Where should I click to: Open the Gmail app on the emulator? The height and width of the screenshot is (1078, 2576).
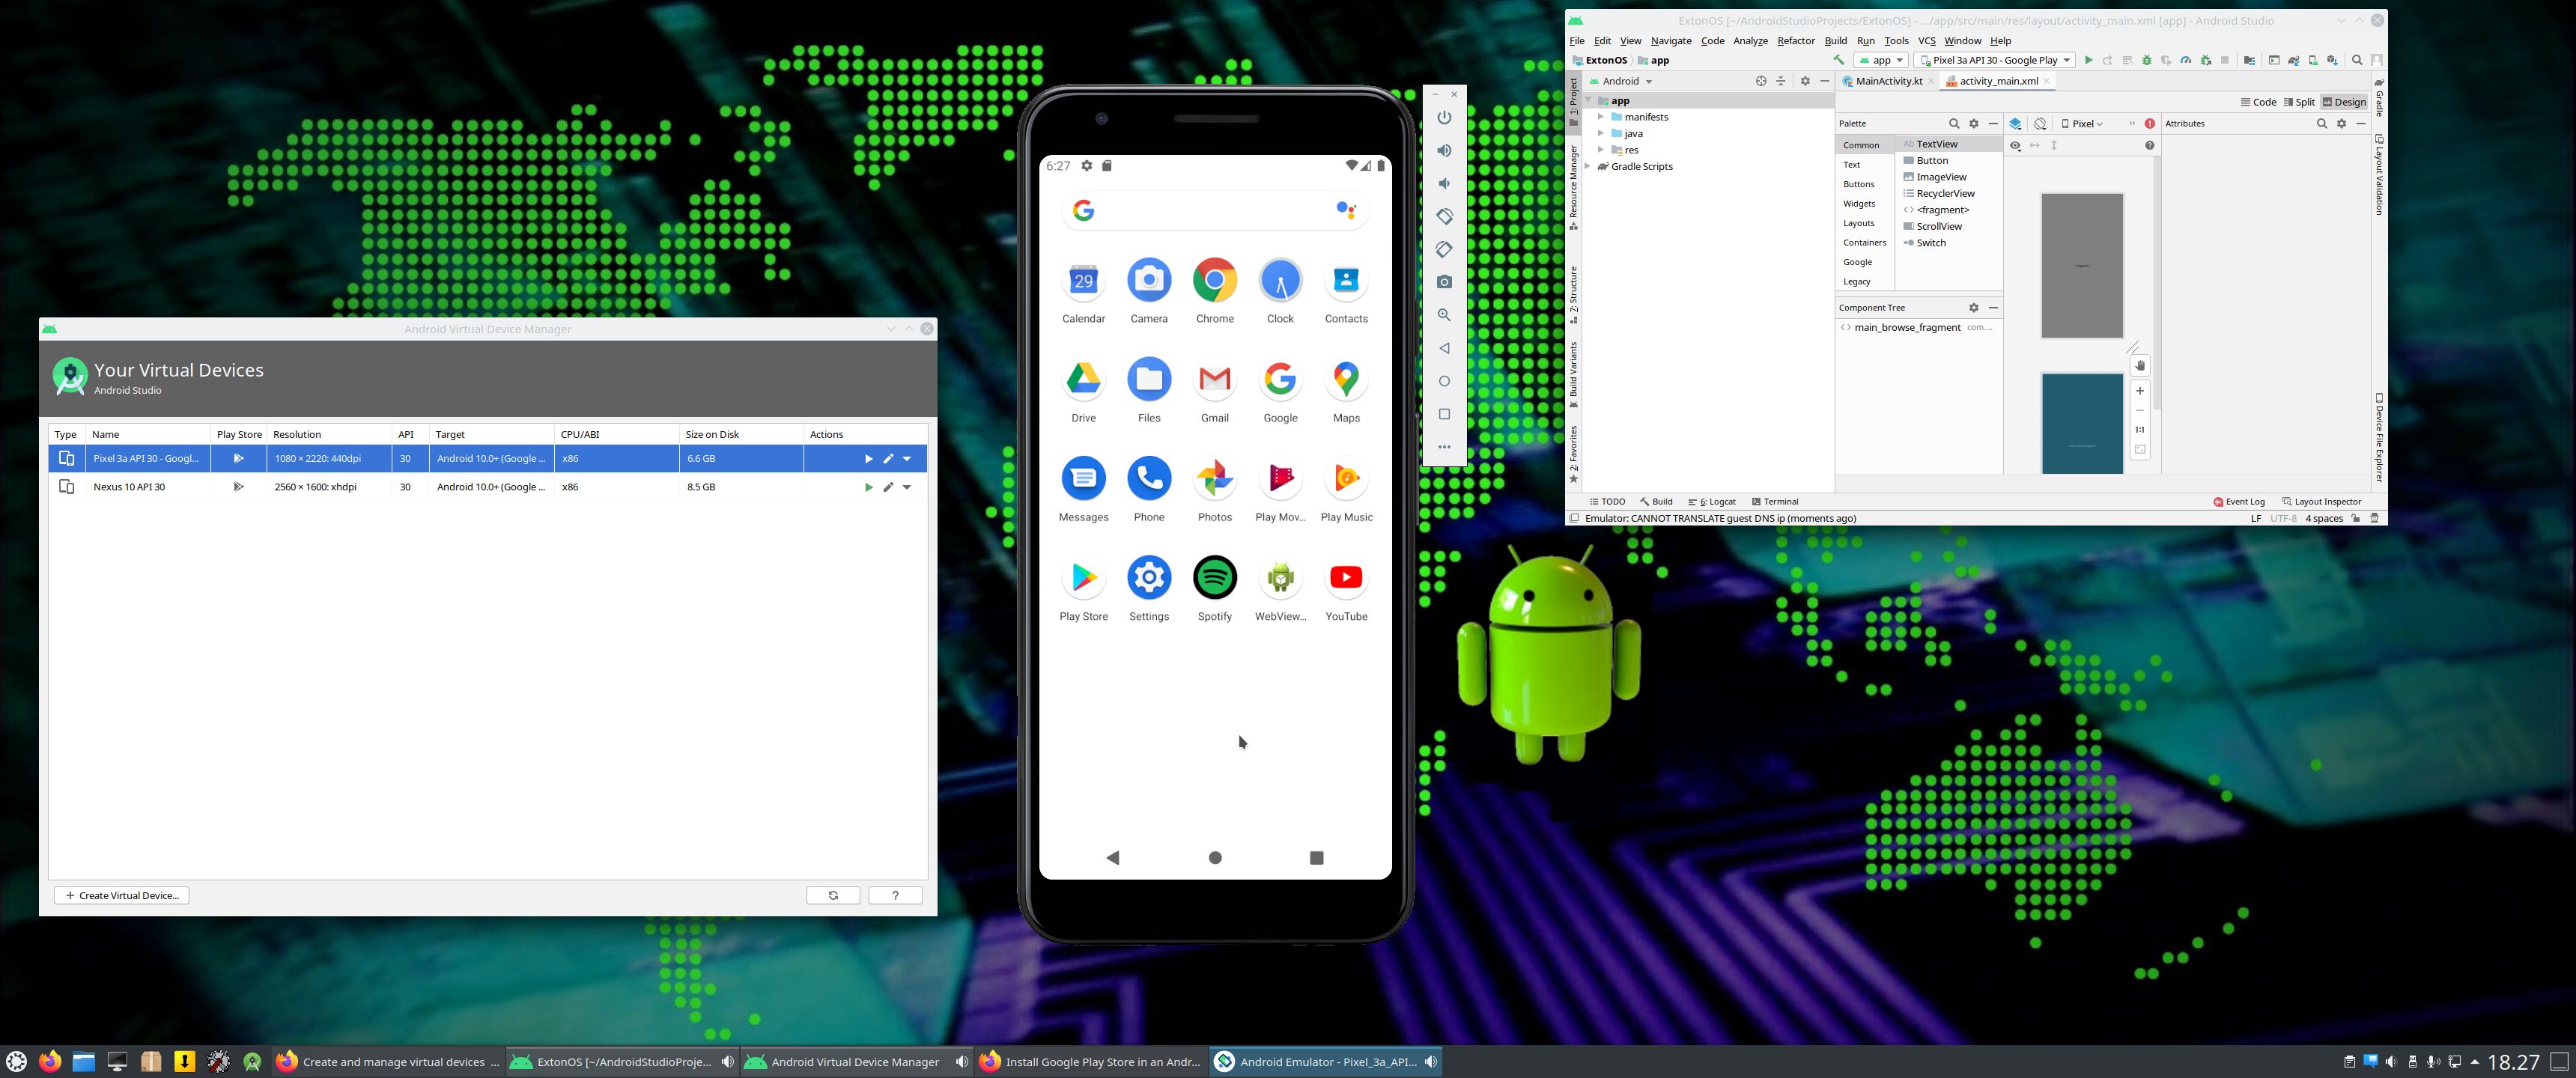pyautogui.click(x=1214, y=379)
